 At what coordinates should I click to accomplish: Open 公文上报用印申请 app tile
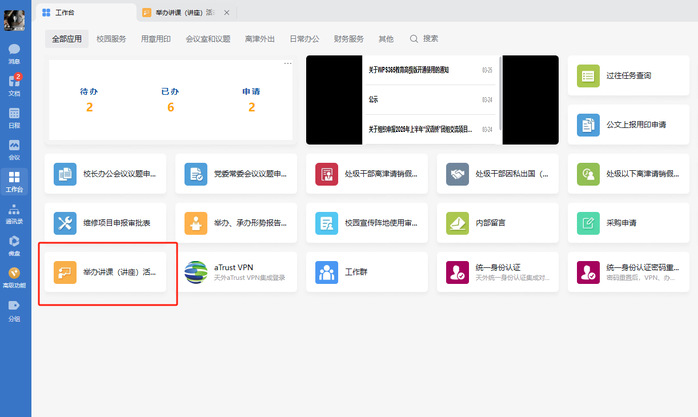pos(629,125)
